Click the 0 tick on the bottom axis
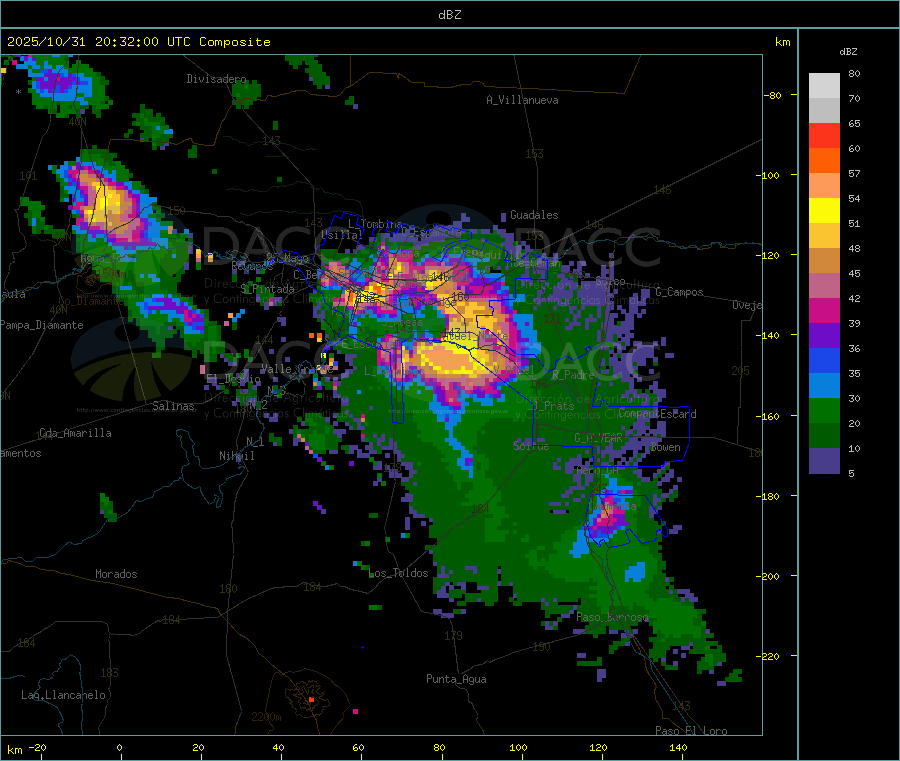 (119, 747)
